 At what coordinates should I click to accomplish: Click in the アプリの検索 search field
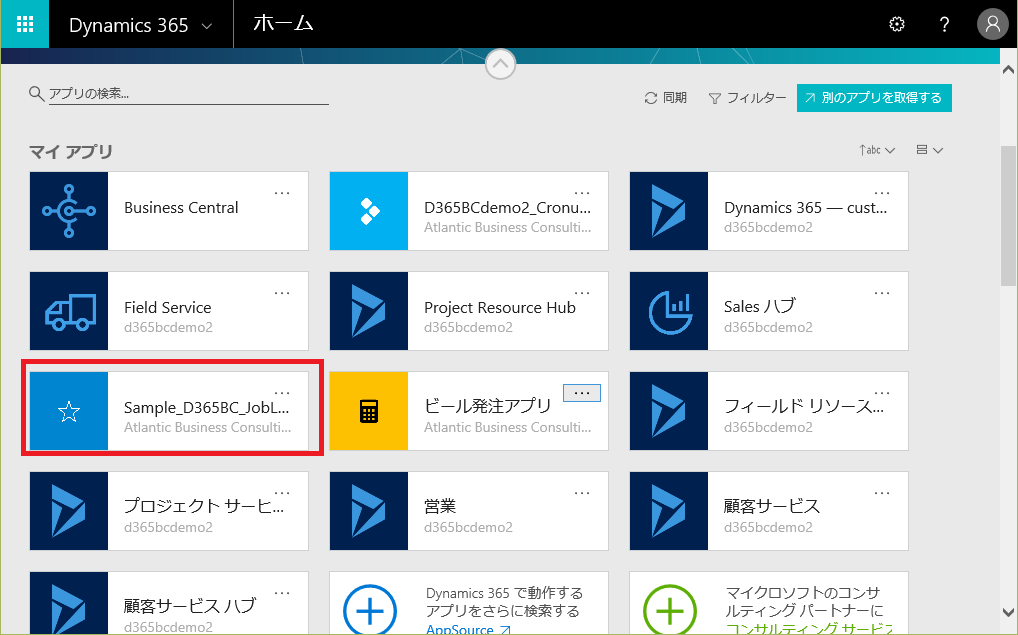click(x=188, y=93)
